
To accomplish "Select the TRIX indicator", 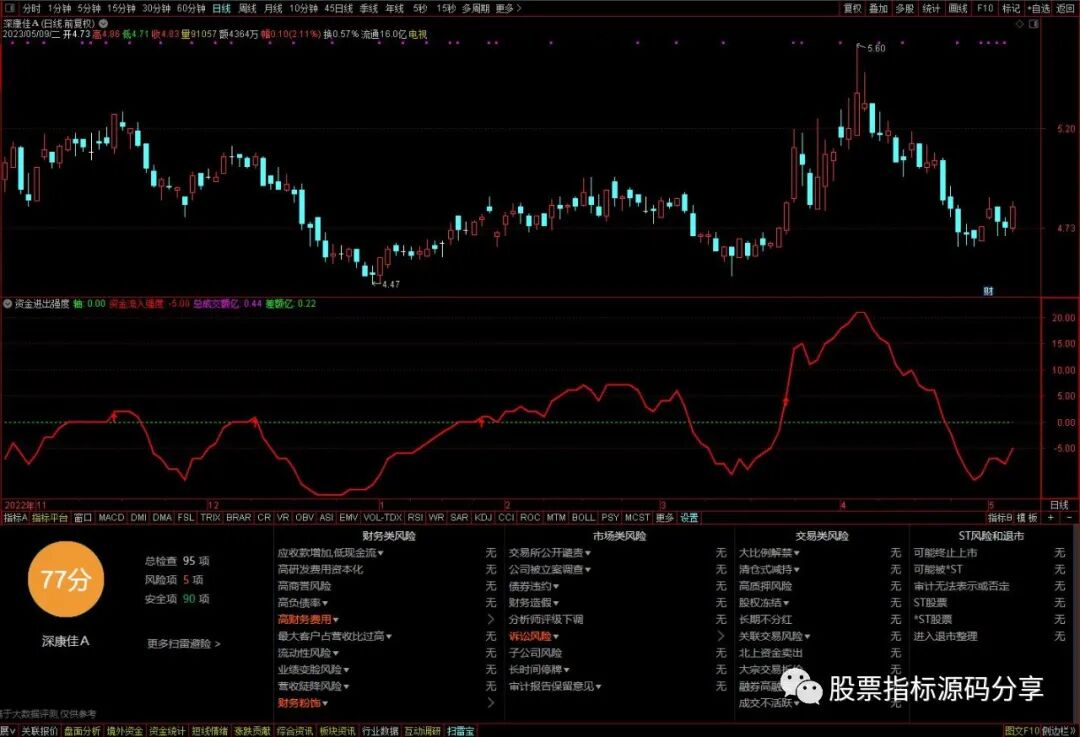I will point(210,517).
